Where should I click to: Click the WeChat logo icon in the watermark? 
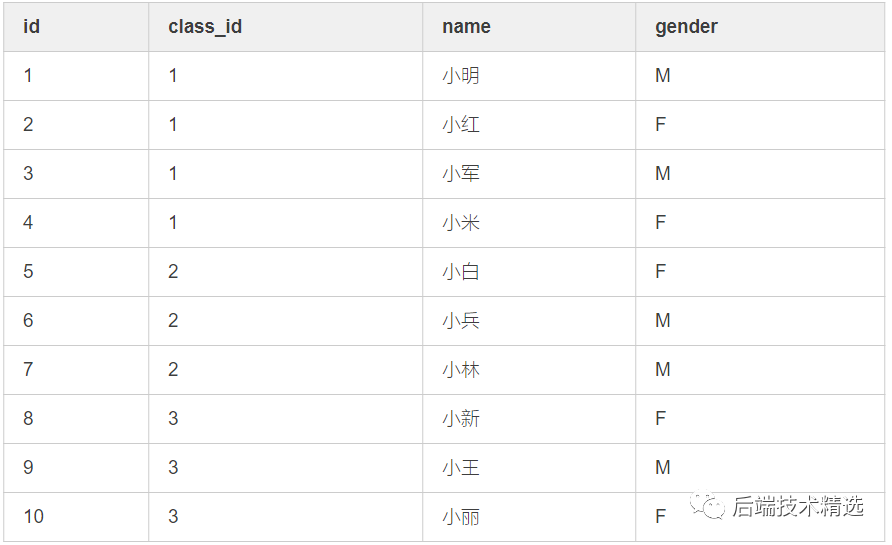(x=708, y=506)
